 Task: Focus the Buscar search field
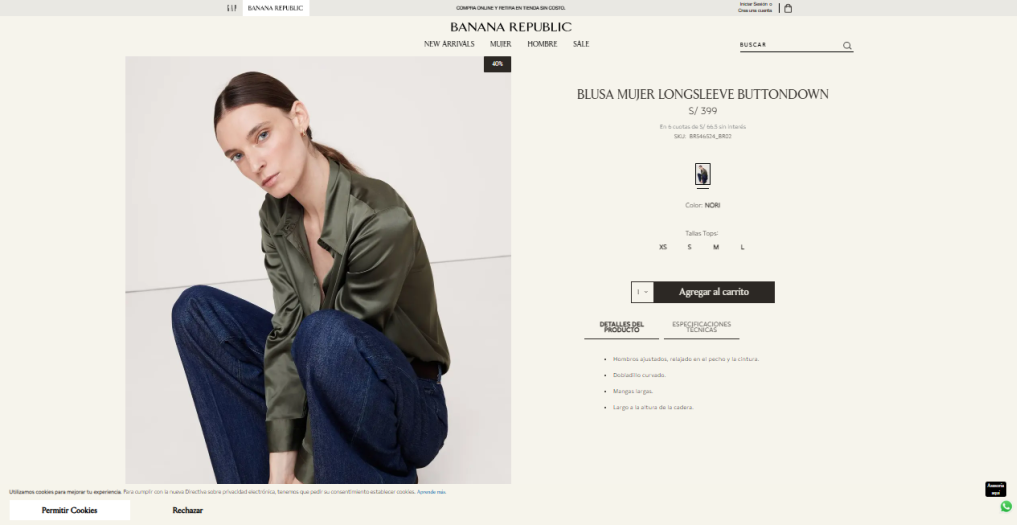[790, 45]
